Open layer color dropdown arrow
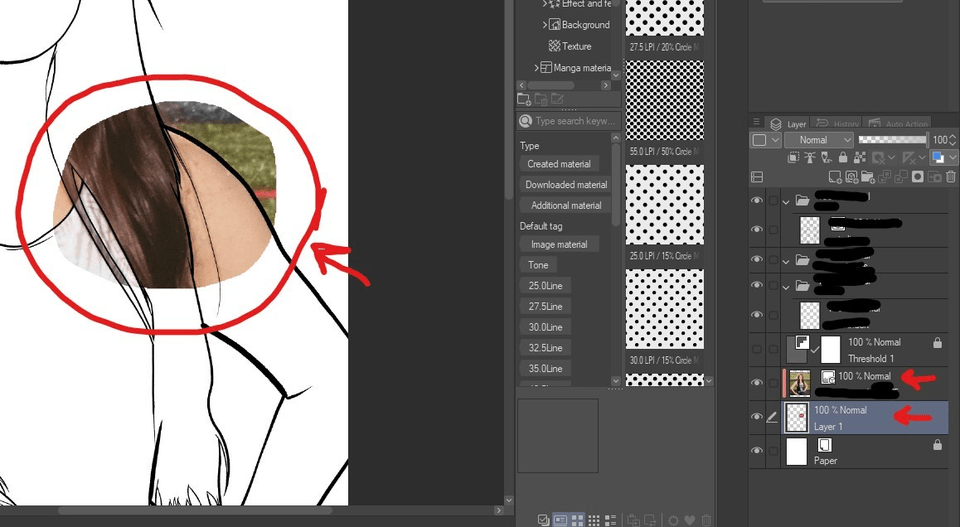This screenshot has height=527, width=960. tap(953, 158)
